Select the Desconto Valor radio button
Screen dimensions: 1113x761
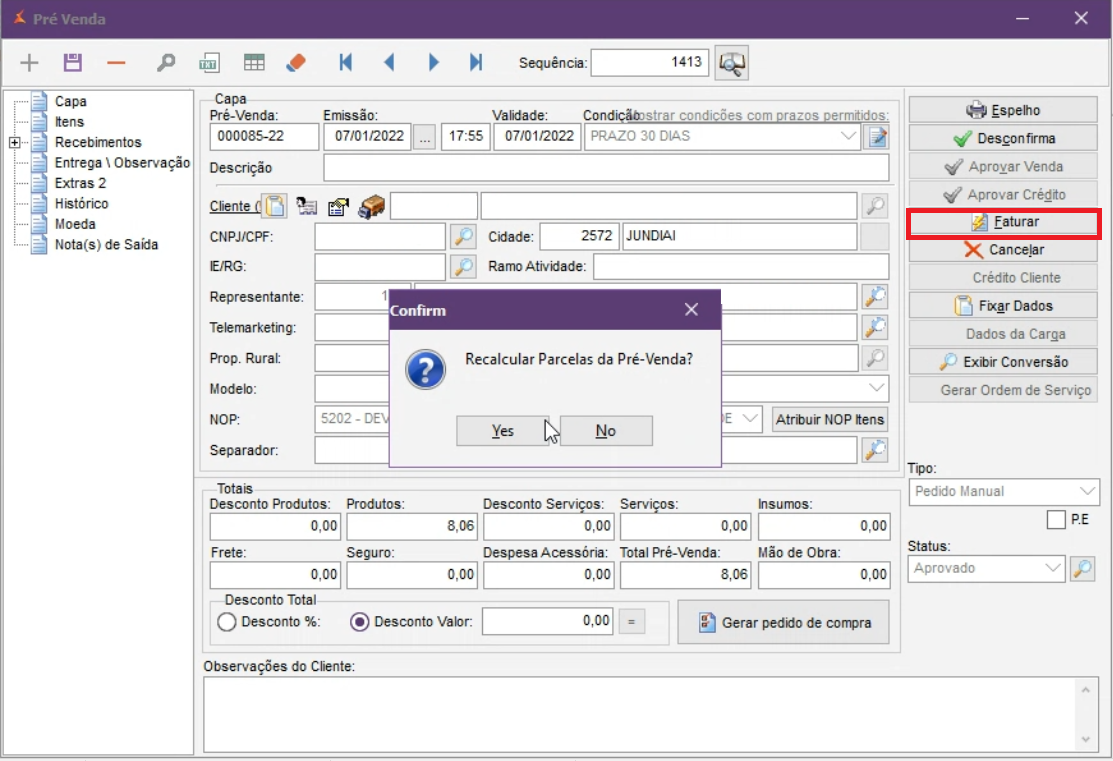pyautogui.click(x=360, y=622)
